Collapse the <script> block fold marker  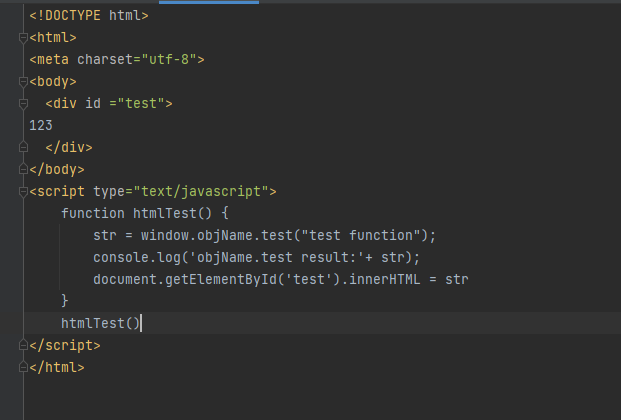click(x=23, y=192)
